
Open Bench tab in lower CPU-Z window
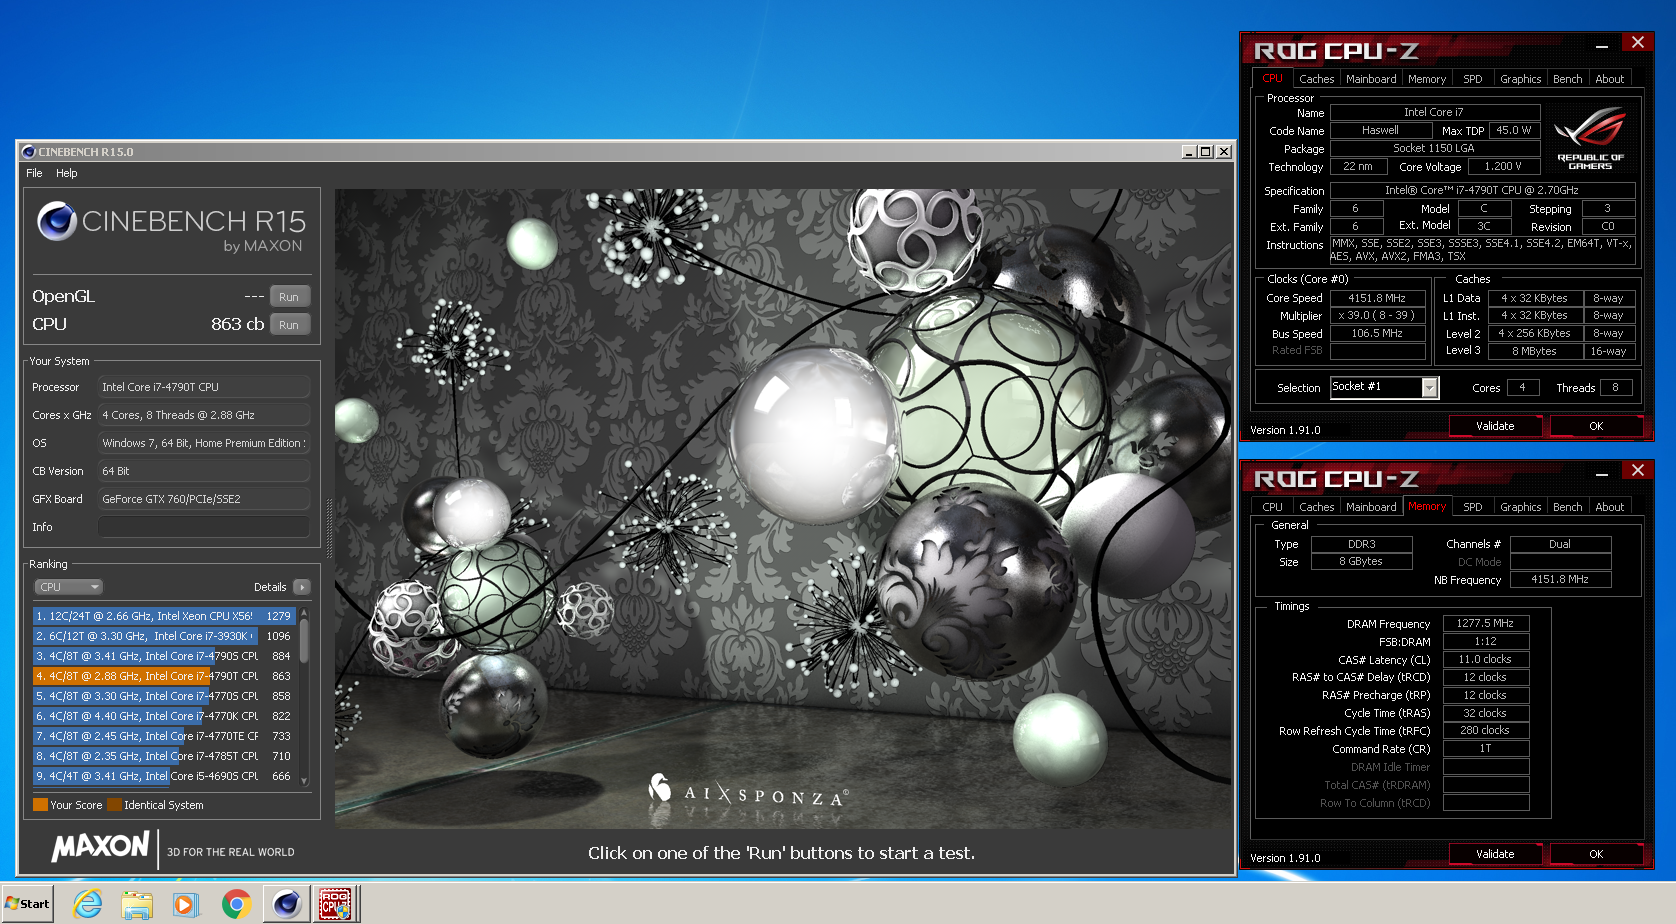pos(1567,507)
